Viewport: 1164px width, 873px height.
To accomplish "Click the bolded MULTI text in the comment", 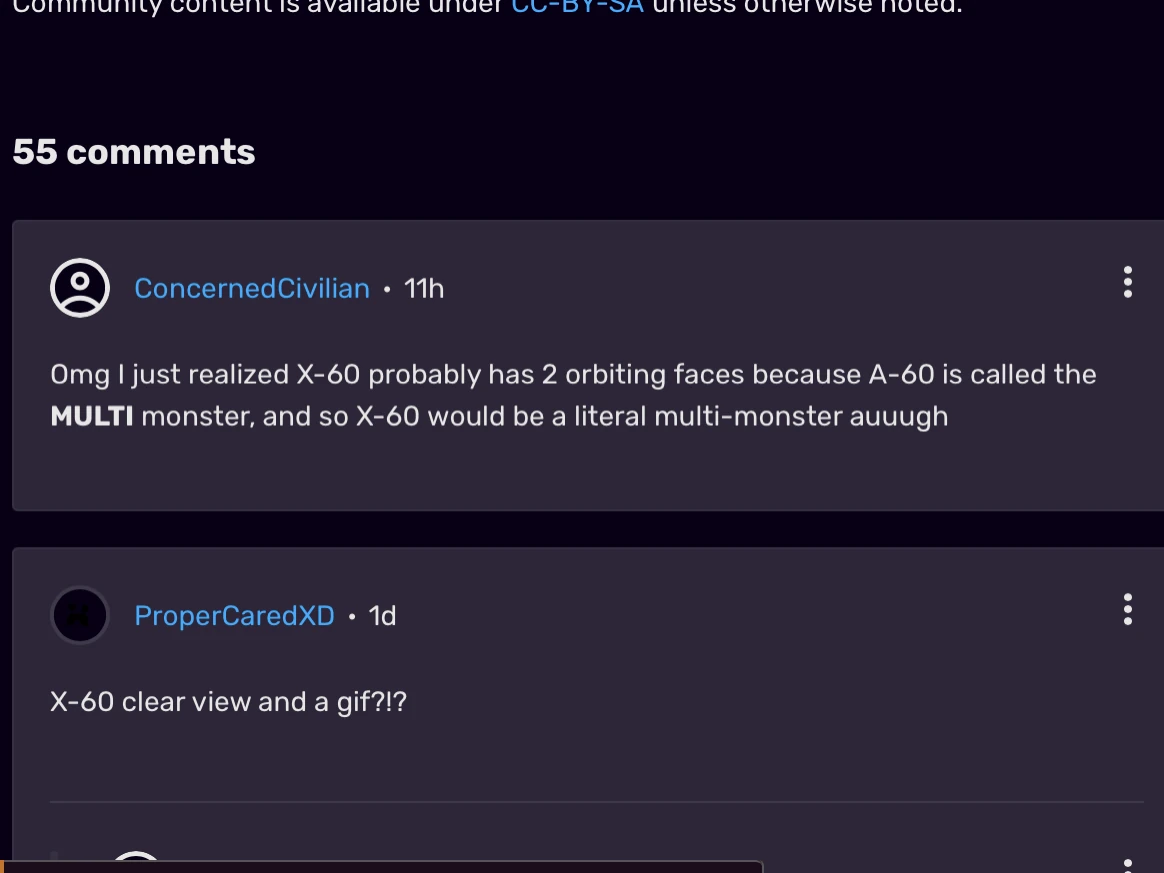I will tap(91, 416).
